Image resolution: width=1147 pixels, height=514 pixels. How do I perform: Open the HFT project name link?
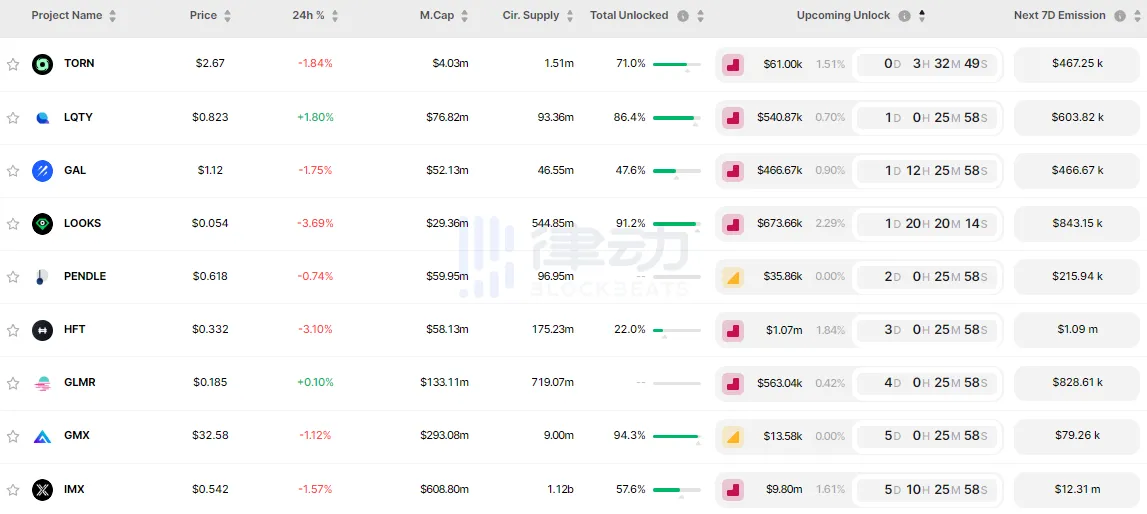74,330
